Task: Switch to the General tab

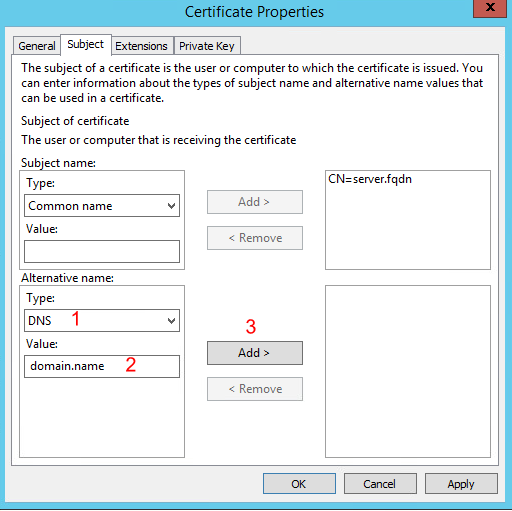Action: [x=36, y=46]
